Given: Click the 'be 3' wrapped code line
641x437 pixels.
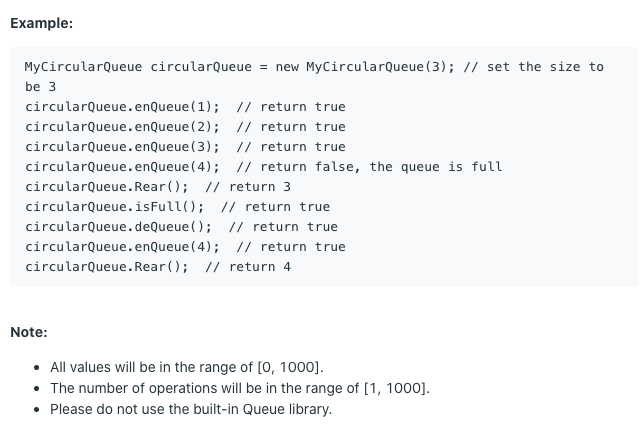Looking at the screenshot, I should coord(40,87).
